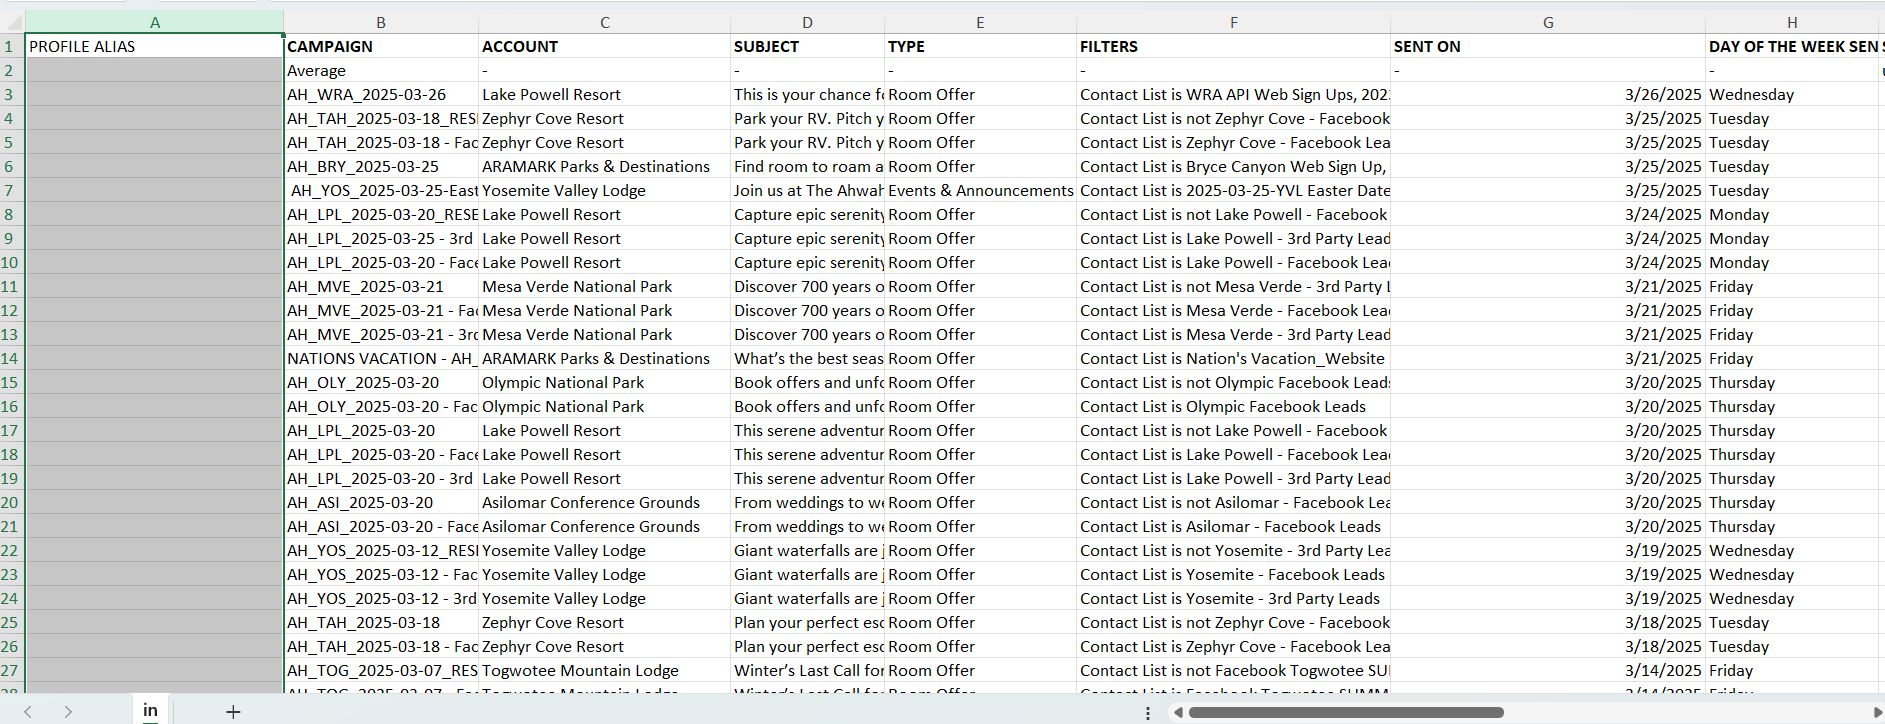Screen dimensions: 1885x724
Task: Click the sheet tab bar options dots
Action: click(1148, 713)
